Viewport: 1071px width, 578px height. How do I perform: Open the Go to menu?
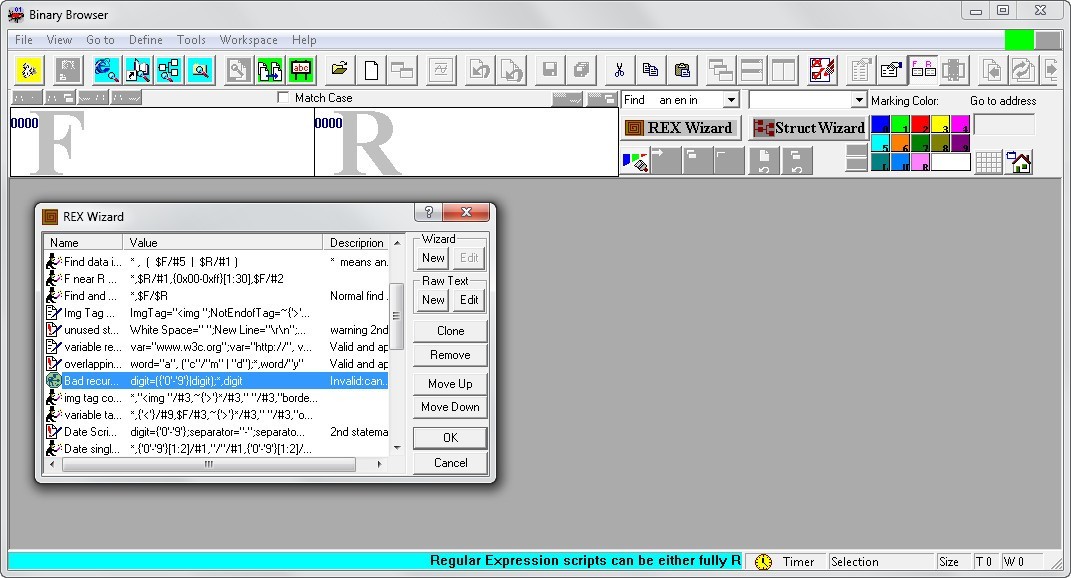pos(100,40)
